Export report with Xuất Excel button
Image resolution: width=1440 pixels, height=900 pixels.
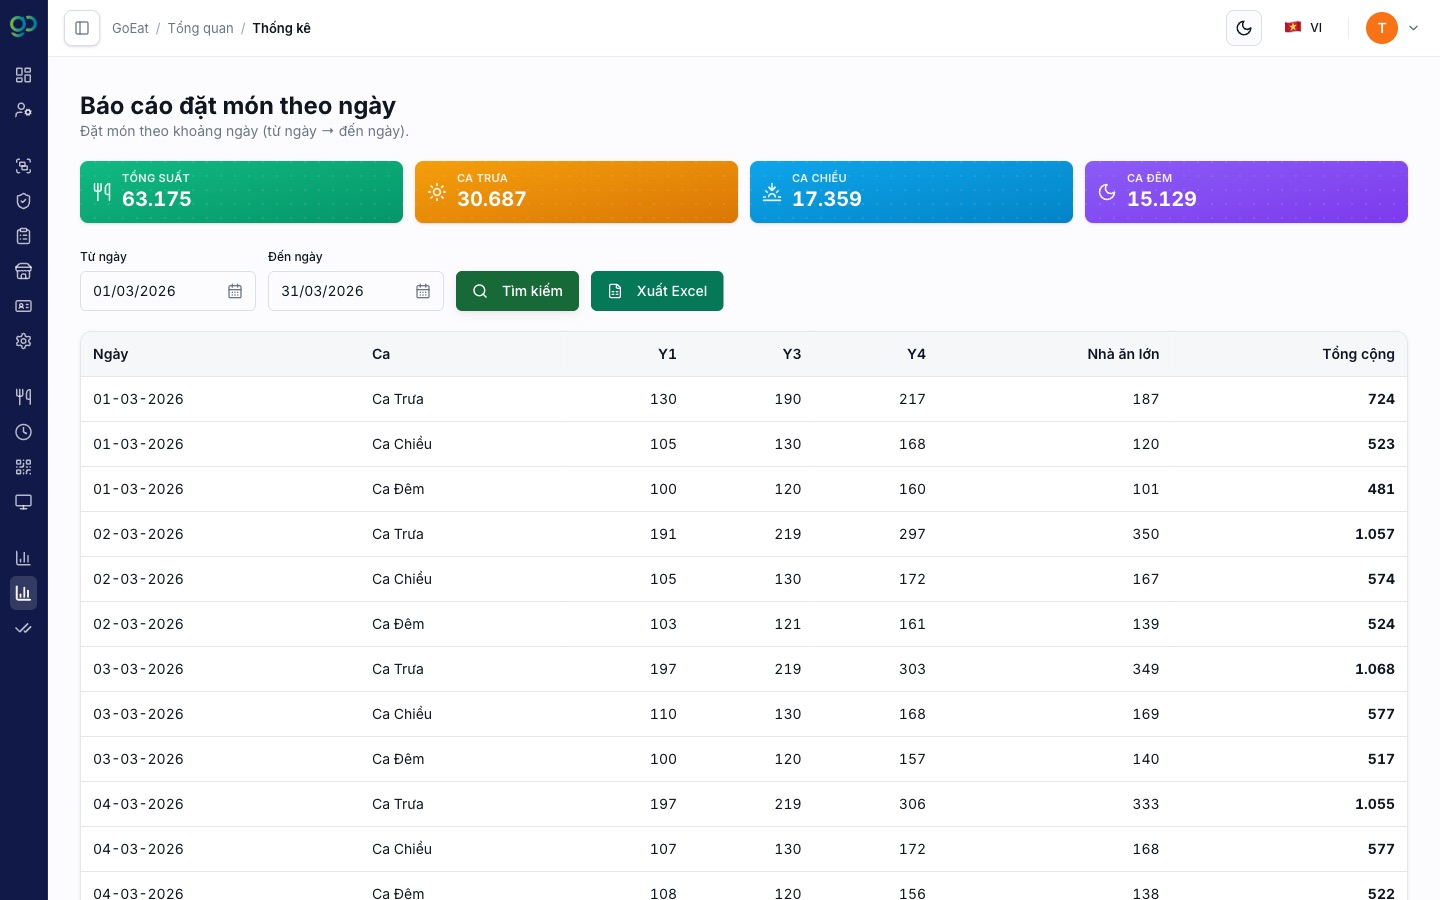click(657, 291)
